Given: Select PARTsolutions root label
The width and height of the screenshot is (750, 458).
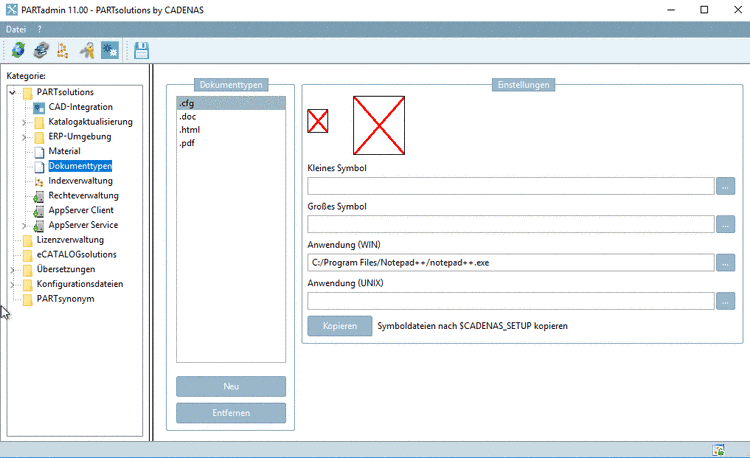Looking at the screenshot, I should (x=65, y=92).
